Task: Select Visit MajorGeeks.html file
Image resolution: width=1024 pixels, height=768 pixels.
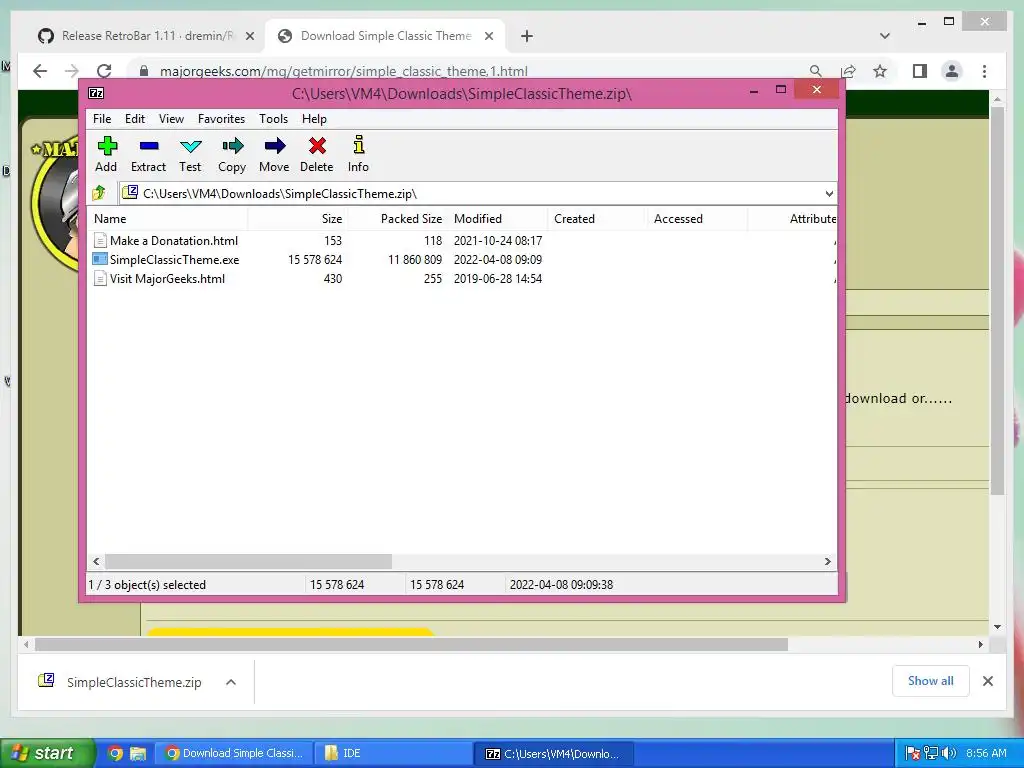Action: pyautogui.click(x=167, y=278)
